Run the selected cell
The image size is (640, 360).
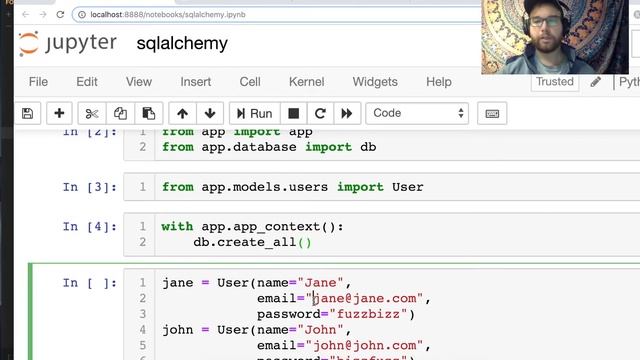point(255,113)
